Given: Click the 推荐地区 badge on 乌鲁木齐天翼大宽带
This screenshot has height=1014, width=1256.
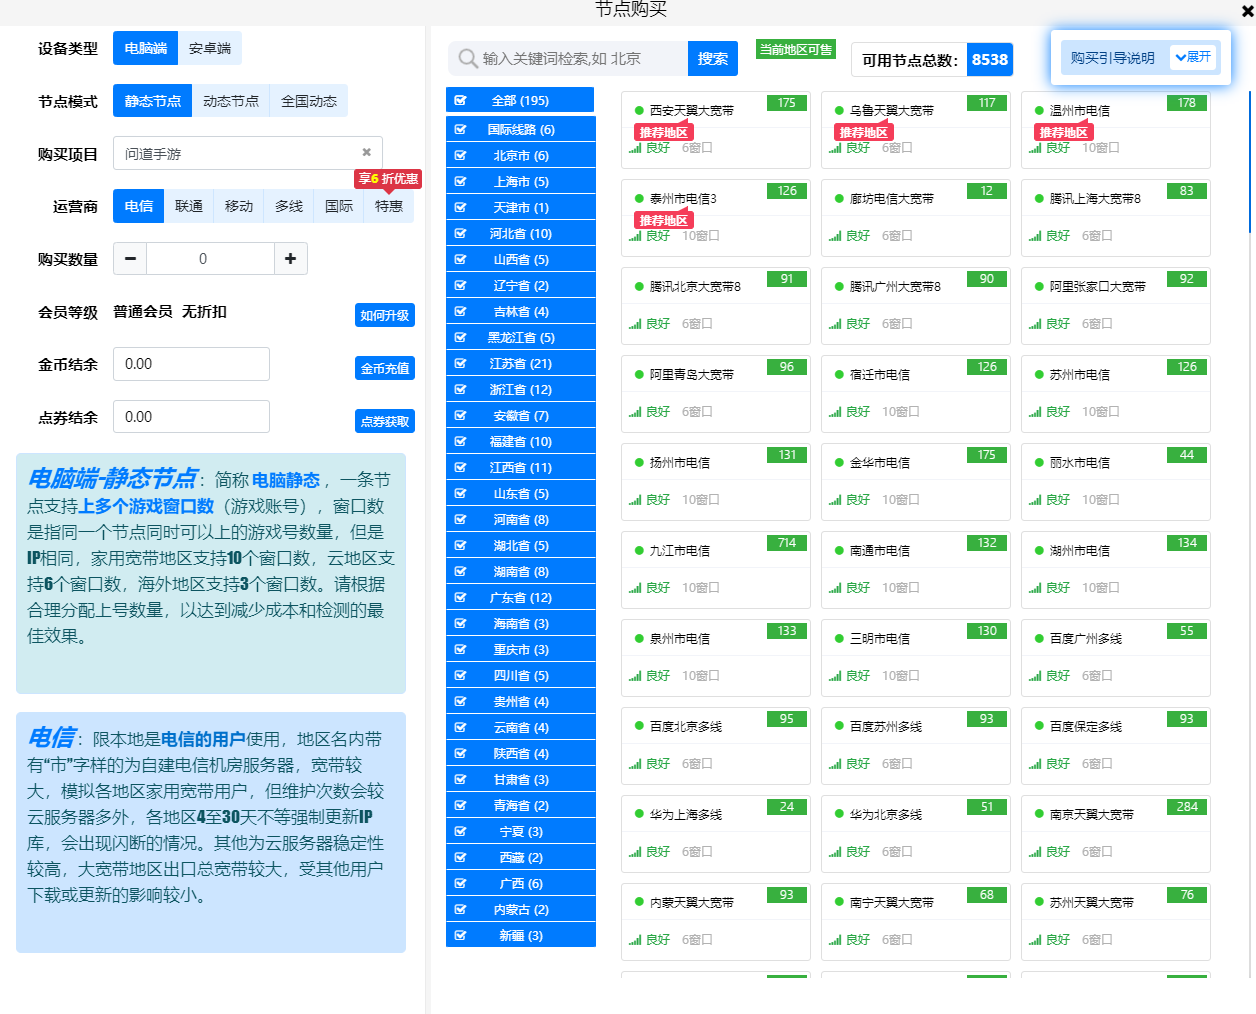Looking at the screenshot, I should 863,132.
